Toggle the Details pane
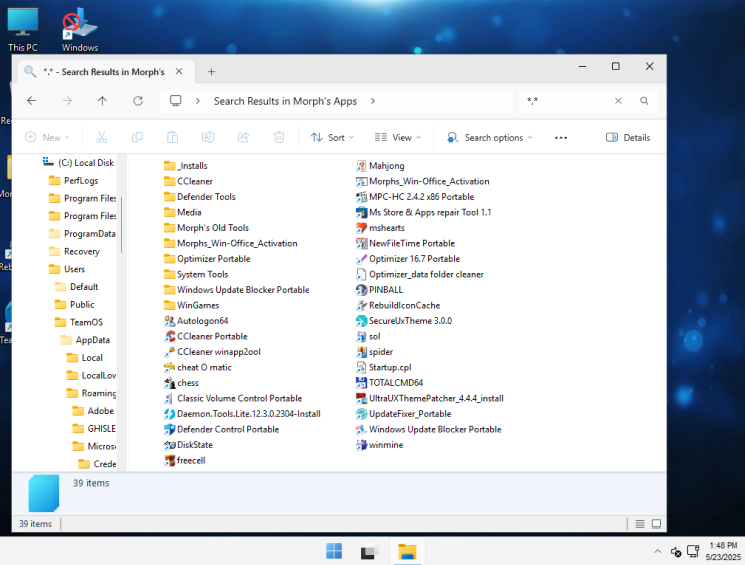The height and width of the screenshot is (565, 745). (628, 137)
